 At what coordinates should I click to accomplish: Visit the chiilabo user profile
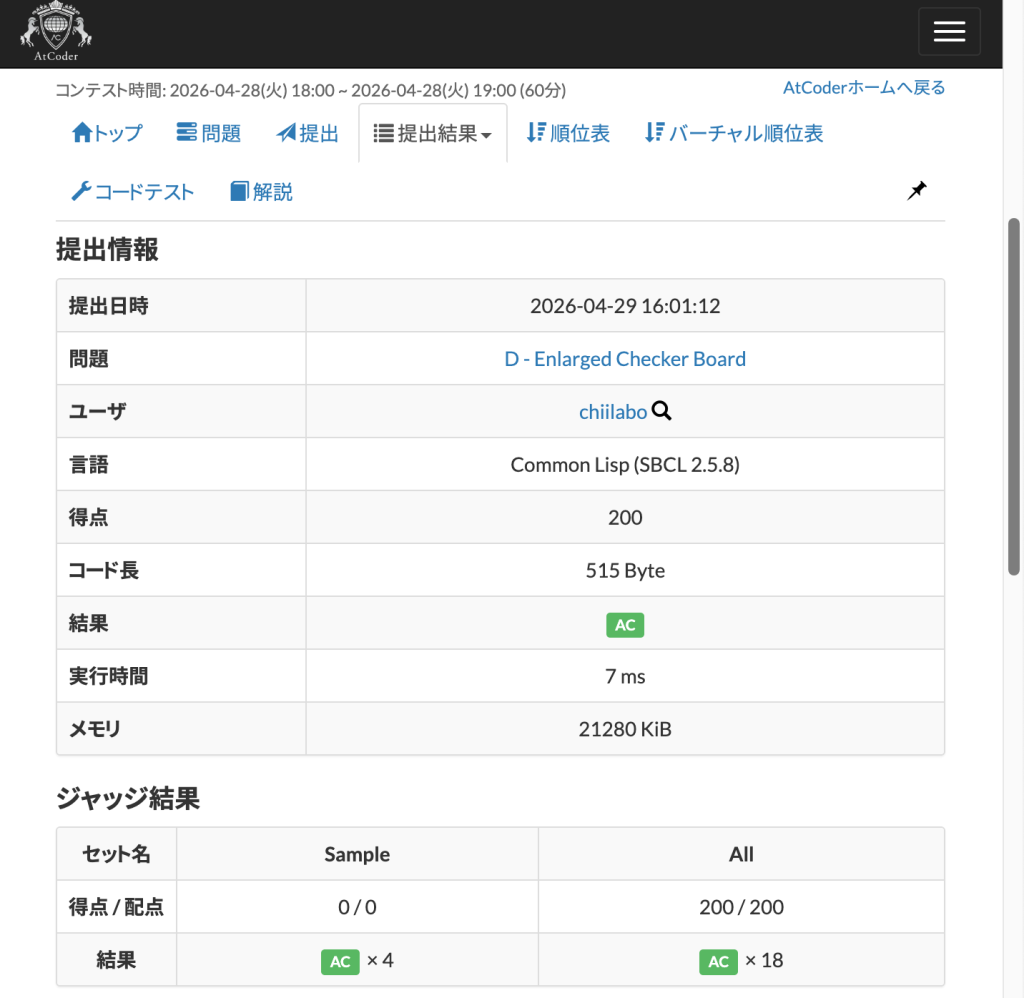(x=612, y=412)
